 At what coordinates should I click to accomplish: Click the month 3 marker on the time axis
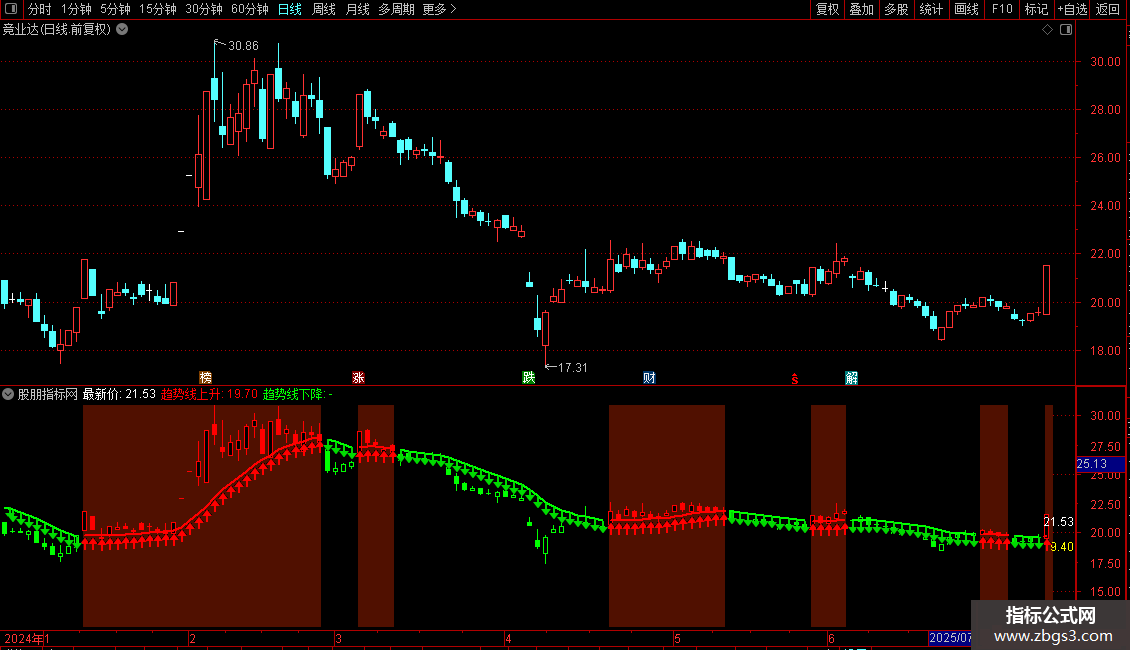(338, 638)
